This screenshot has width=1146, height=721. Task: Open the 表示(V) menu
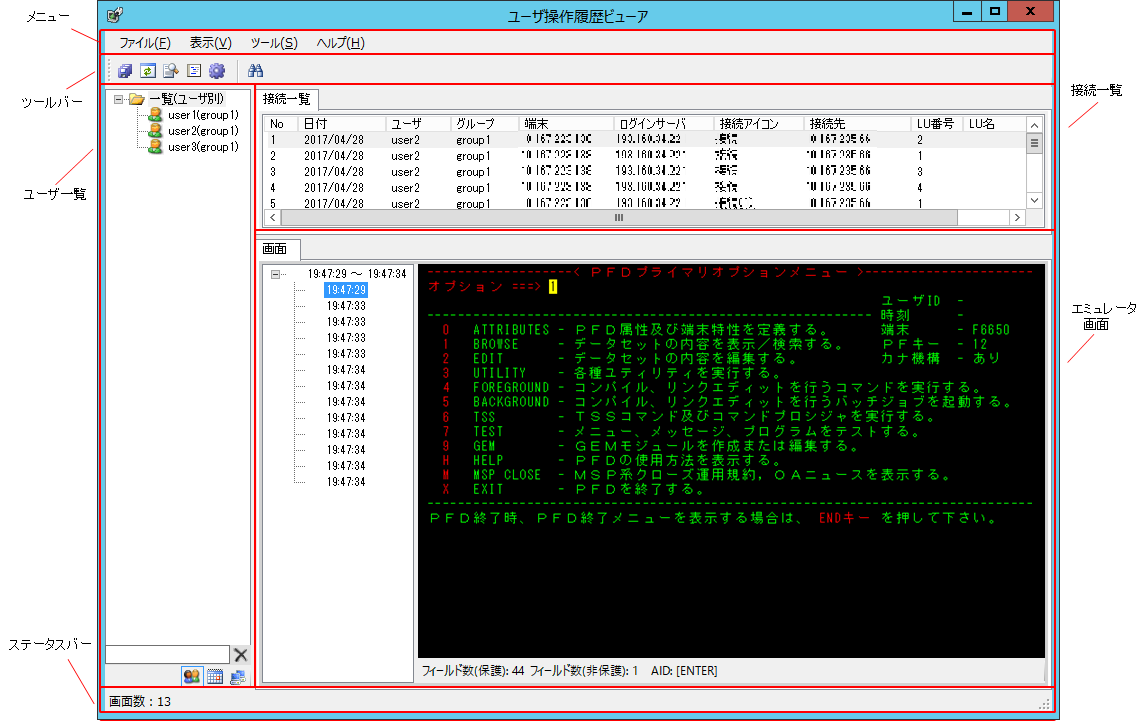pyautogui.click(x=210, y=43)
